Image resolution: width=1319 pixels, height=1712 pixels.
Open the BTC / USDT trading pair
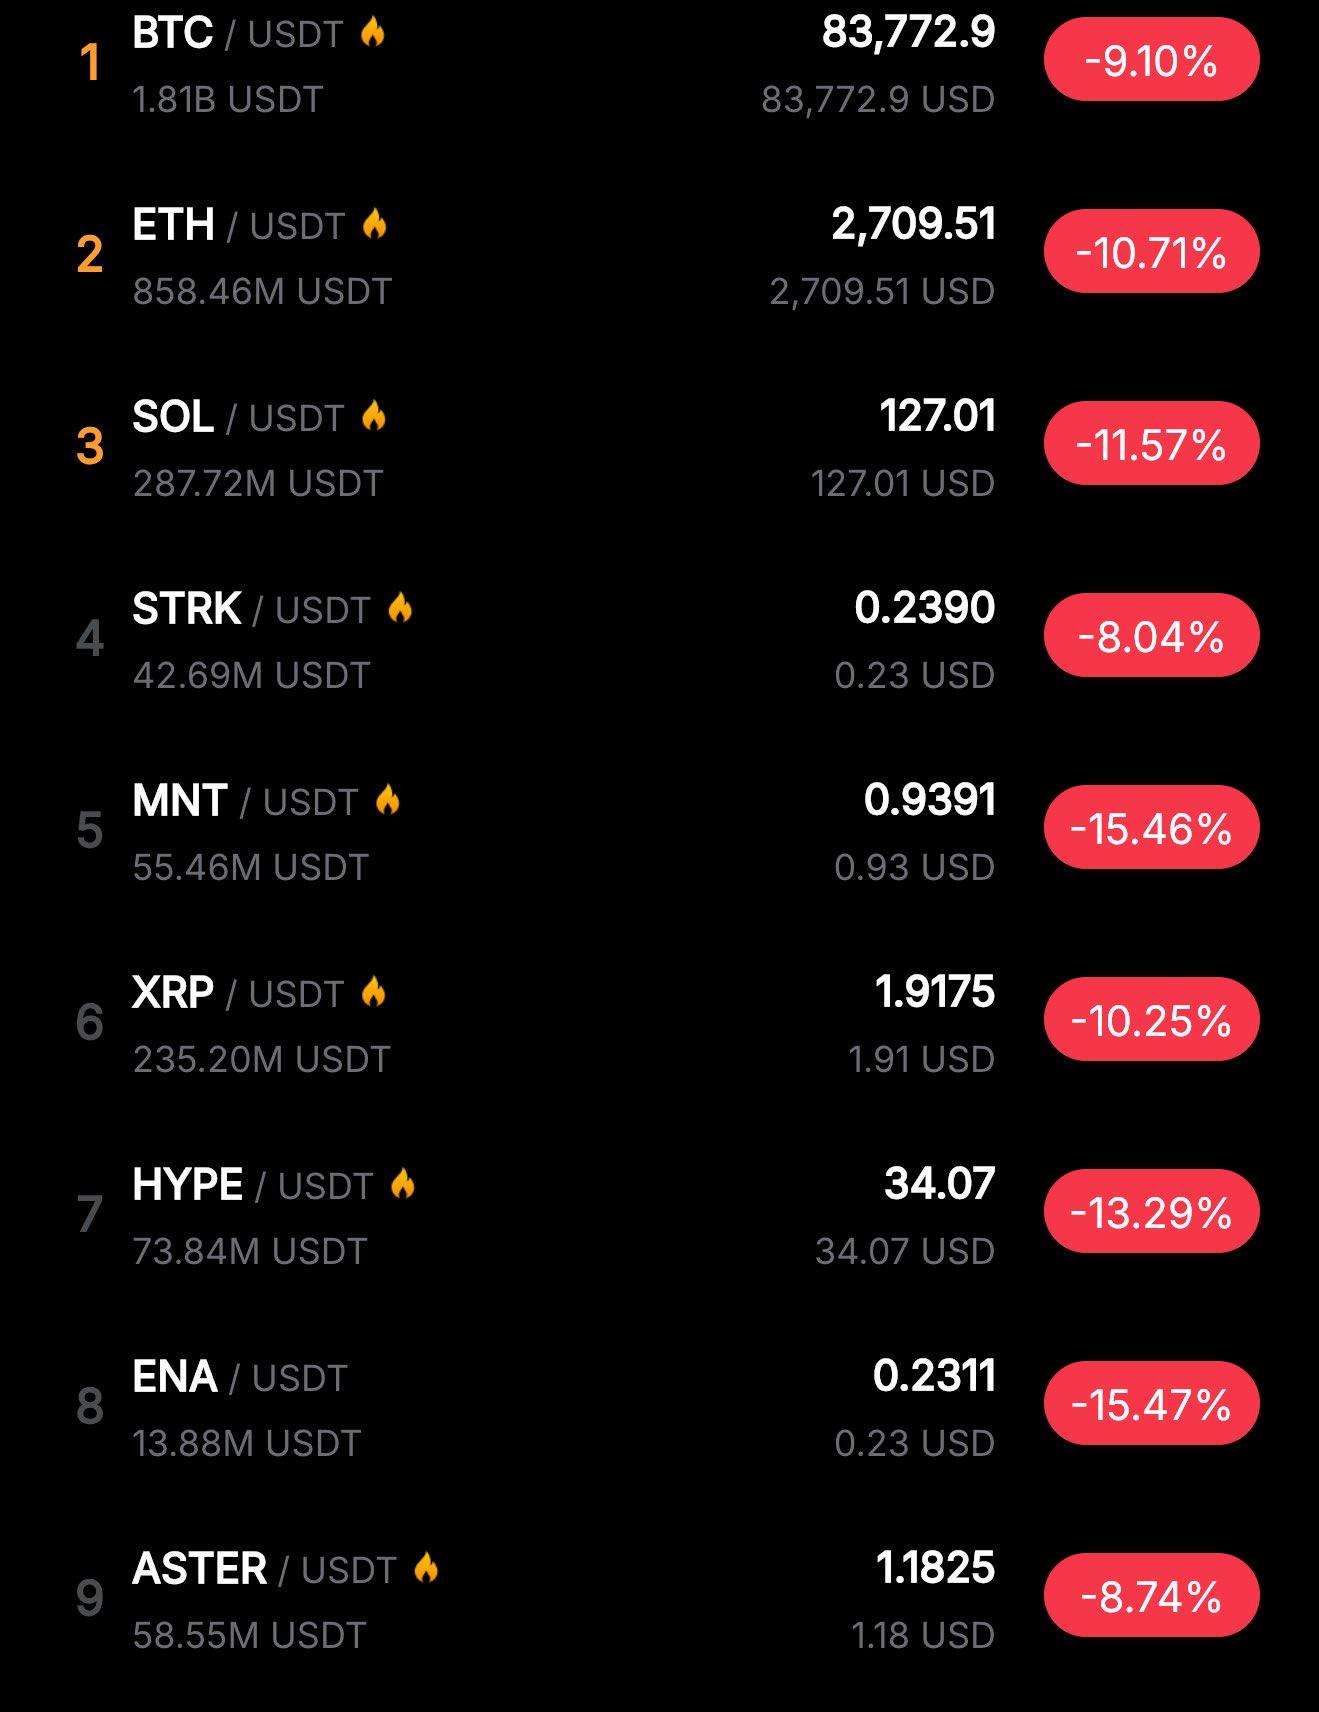pyautogui.click(x=238, y=34)
